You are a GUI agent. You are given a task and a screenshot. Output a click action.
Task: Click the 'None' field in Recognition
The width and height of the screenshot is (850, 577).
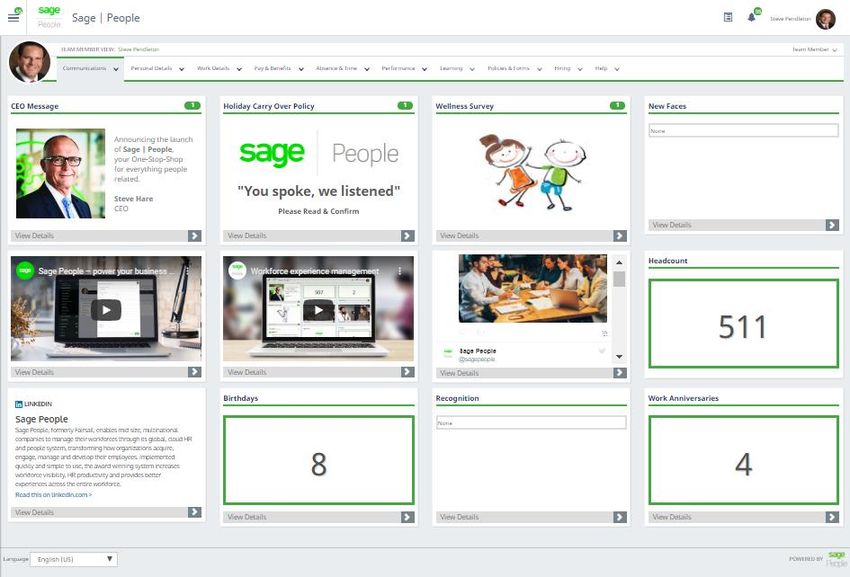[x=531, y=423]
